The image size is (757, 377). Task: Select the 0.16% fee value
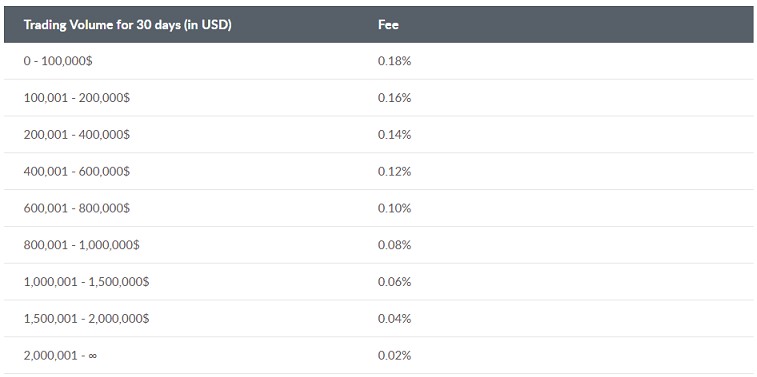(394, 98)
